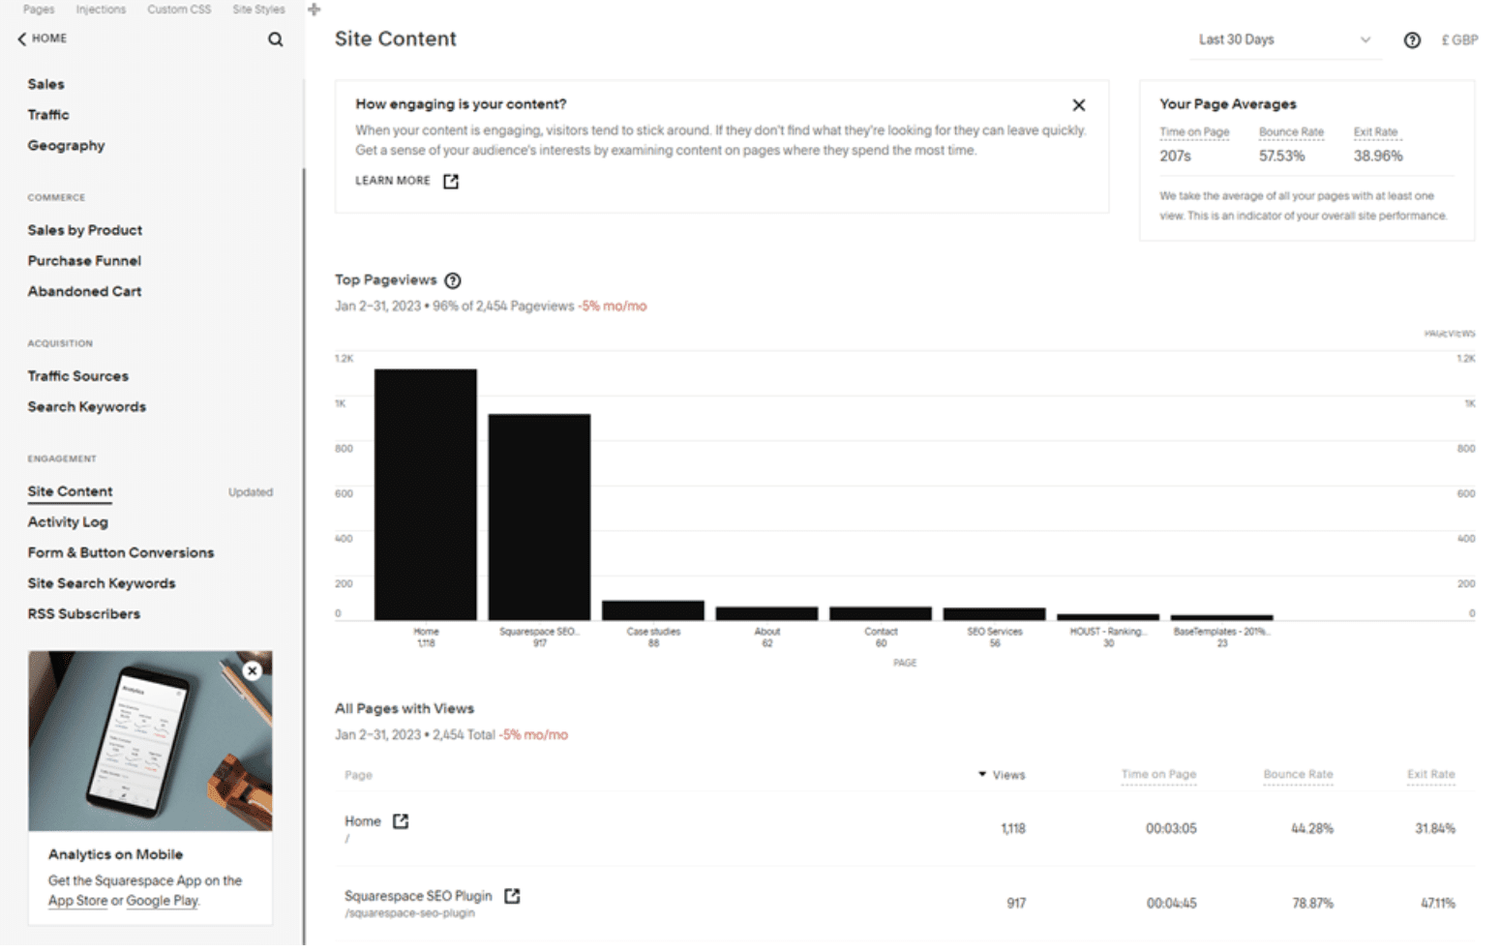Click the £ GBP currency selector
This screenshot has width=1500, height=946.
tap(1459, 40)
